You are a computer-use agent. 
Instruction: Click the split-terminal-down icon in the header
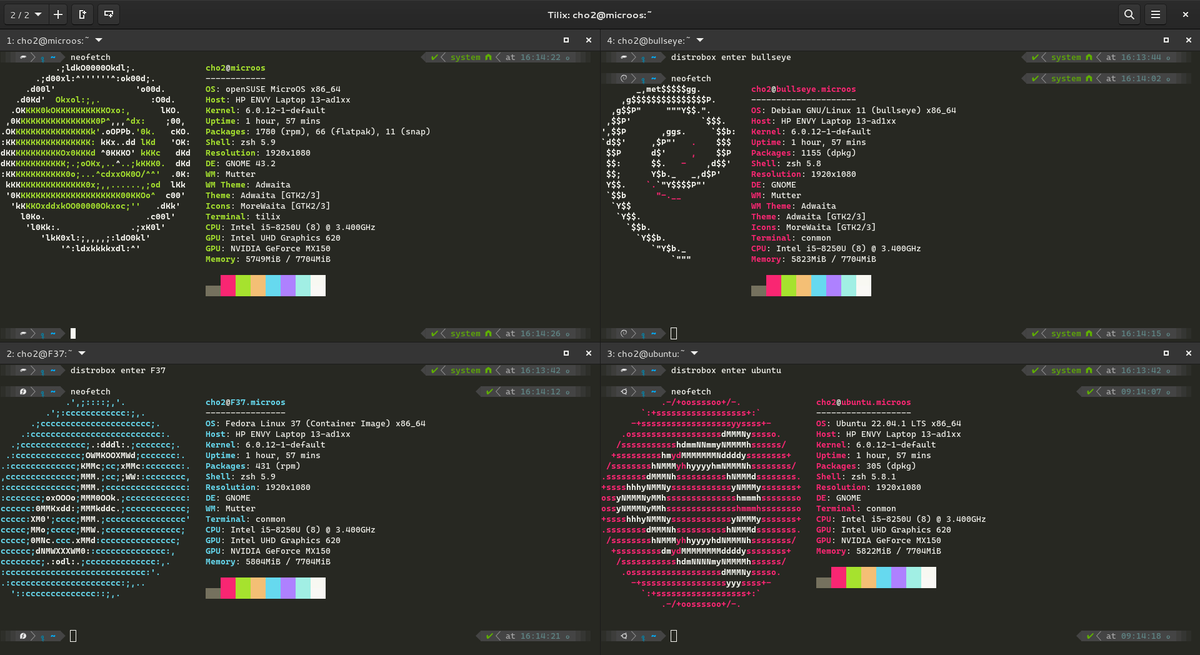(x=110, y=14)
